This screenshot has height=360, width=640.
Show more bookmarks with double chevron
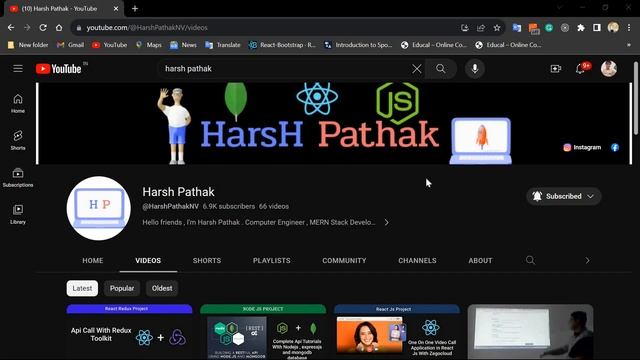[x=629, y=45]
